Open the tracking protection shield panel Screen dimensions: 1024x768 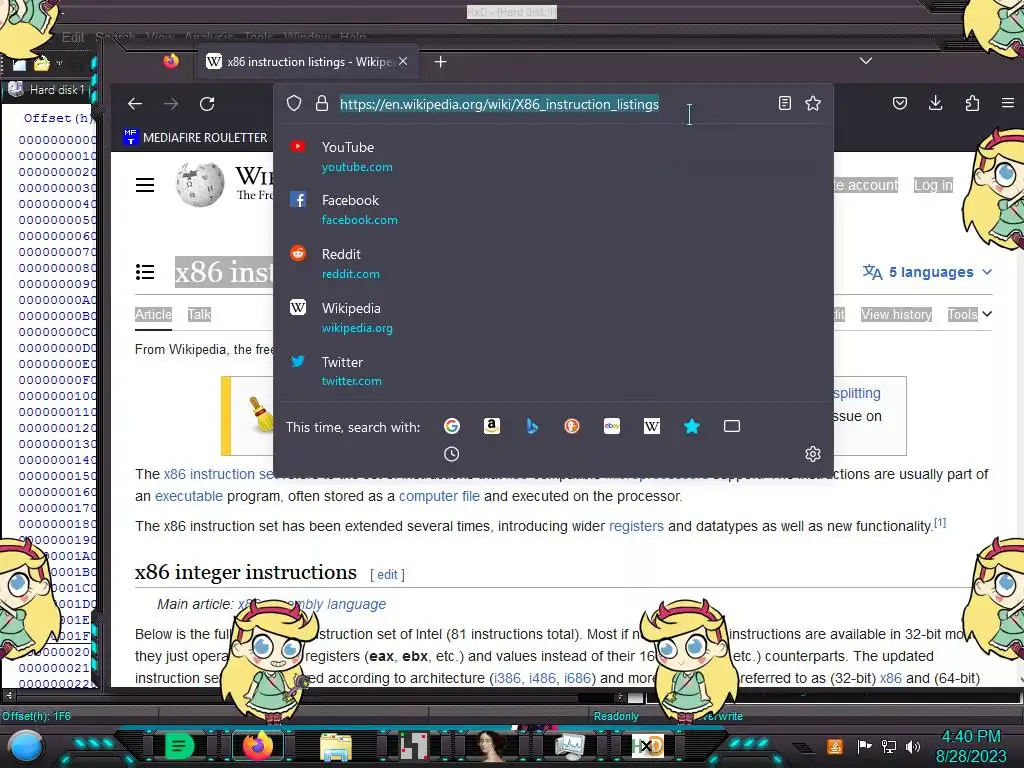click(x=294, y=104)
